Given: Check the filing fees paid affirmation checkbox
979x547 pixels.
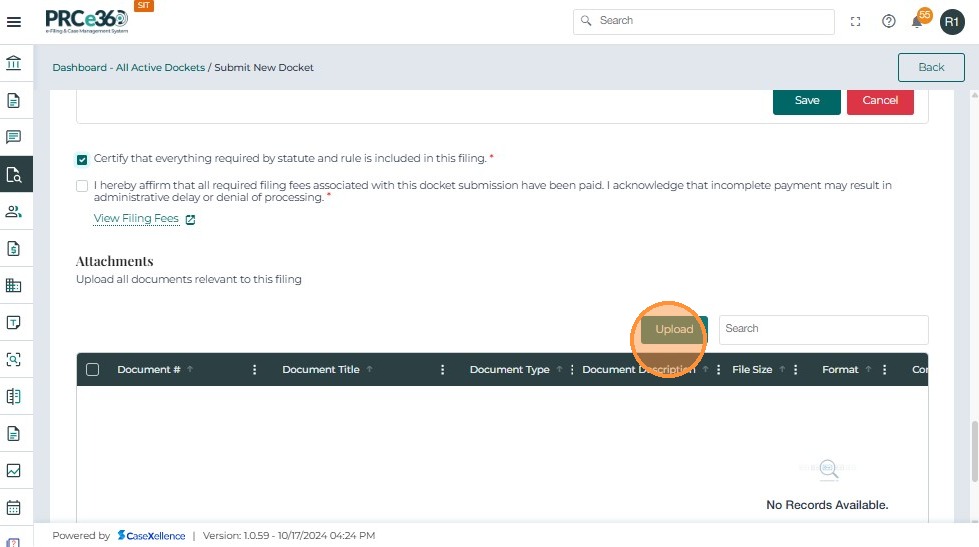Looking at the screenshot, I should point(82,186).
